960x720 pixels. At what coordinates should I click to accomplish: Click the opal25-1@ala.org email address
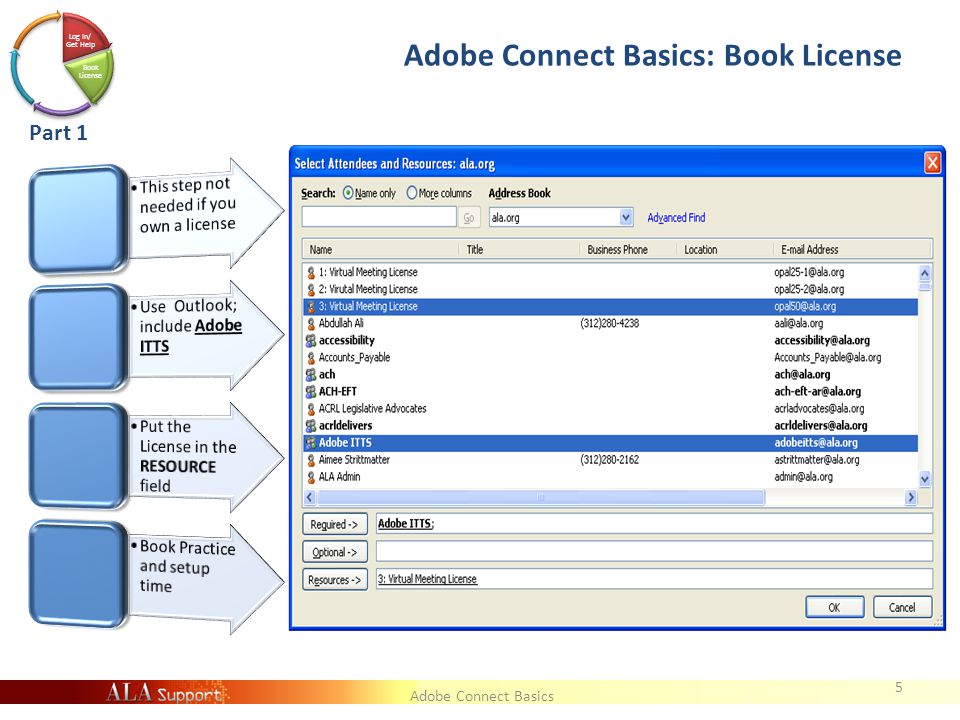[809, 272]
